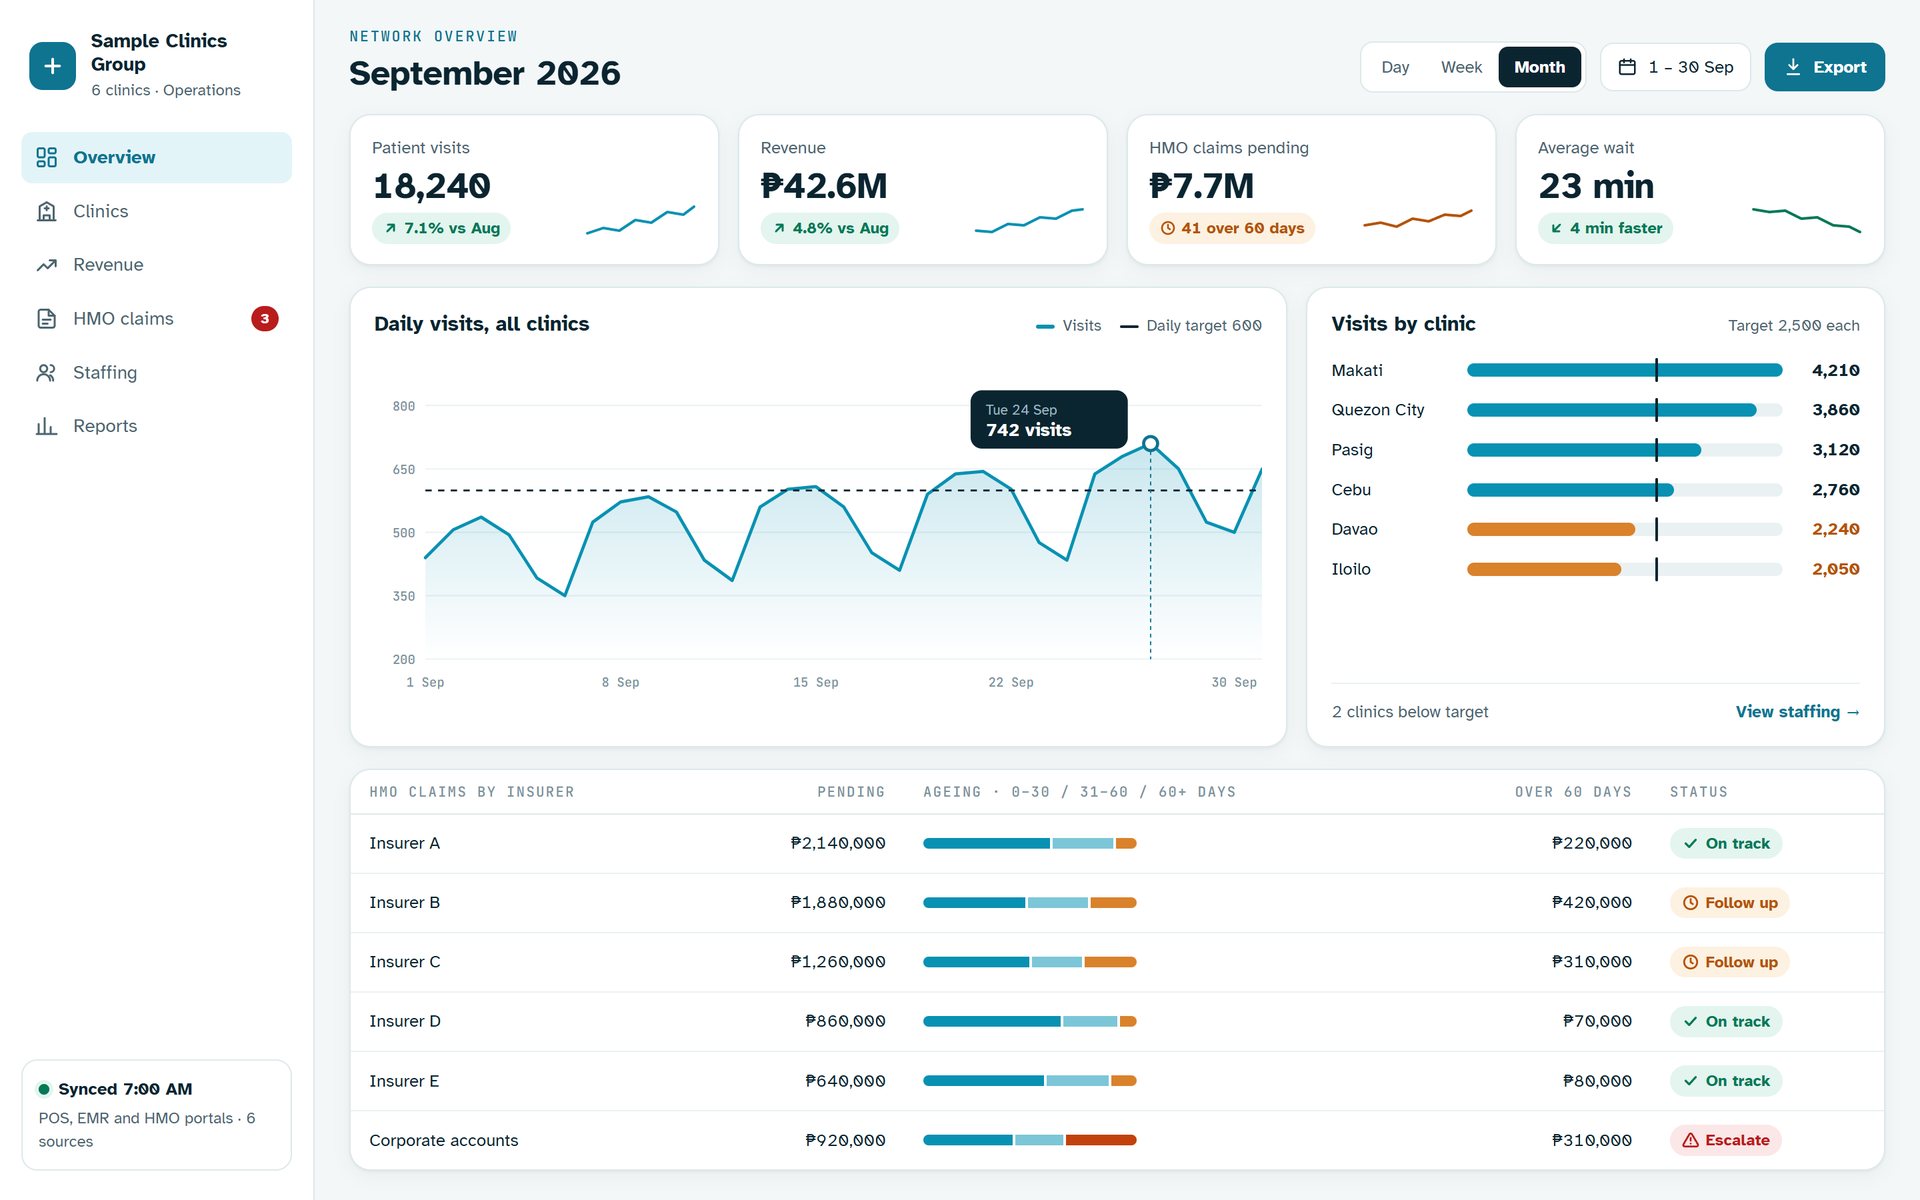Select the Month view toggle
Viewport: 1920px width, 1200px height.
click(x=1539, y=67)
